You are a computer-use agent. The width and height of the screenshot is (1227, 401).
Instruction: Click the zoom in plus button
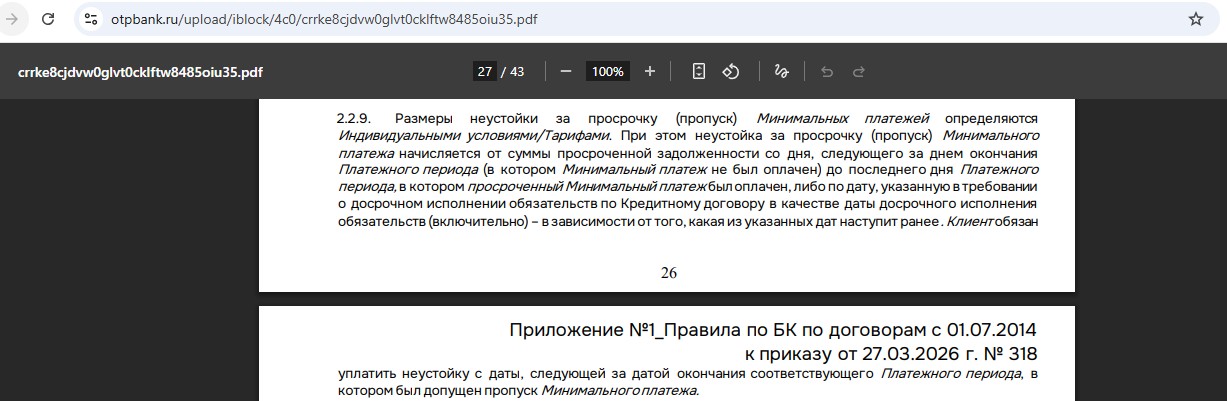coord(650,71)
